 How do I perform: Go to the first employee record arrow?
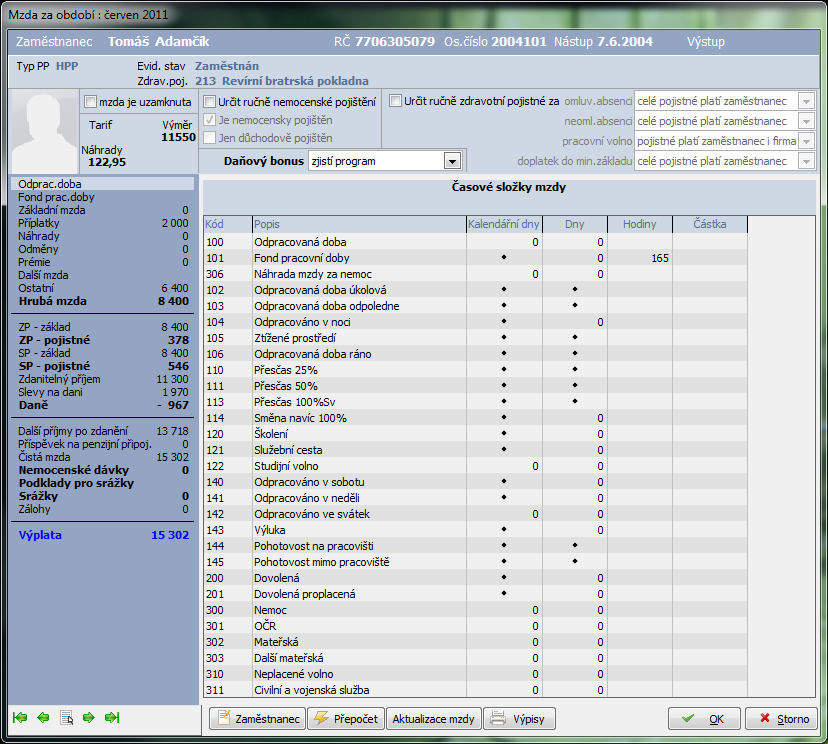click(19, 717)
